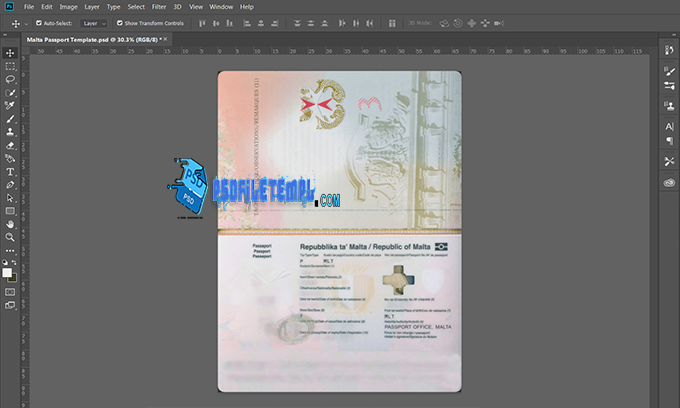
Task: Click the Auto-Align Layers button
Action: (392, 23)
